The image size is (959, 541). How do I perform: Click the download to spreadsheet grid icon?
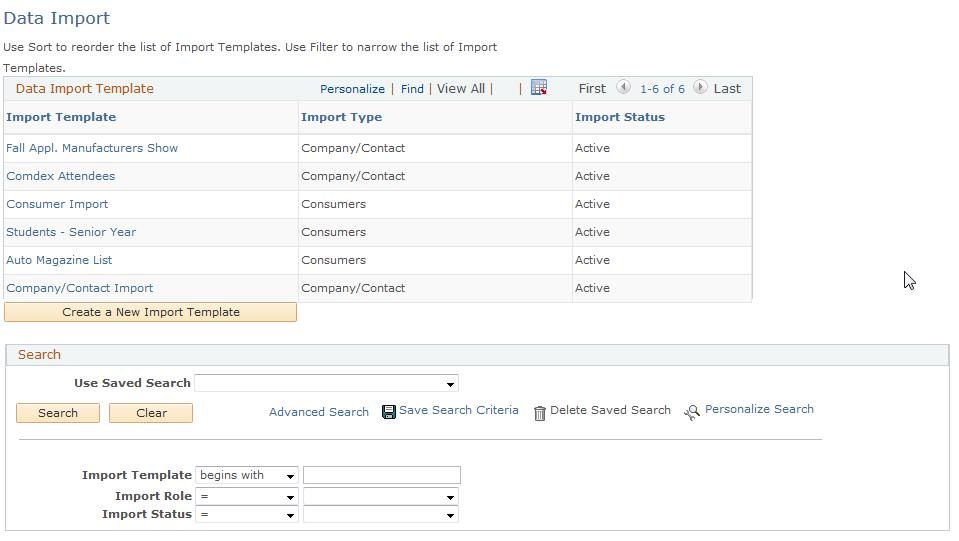539,88
